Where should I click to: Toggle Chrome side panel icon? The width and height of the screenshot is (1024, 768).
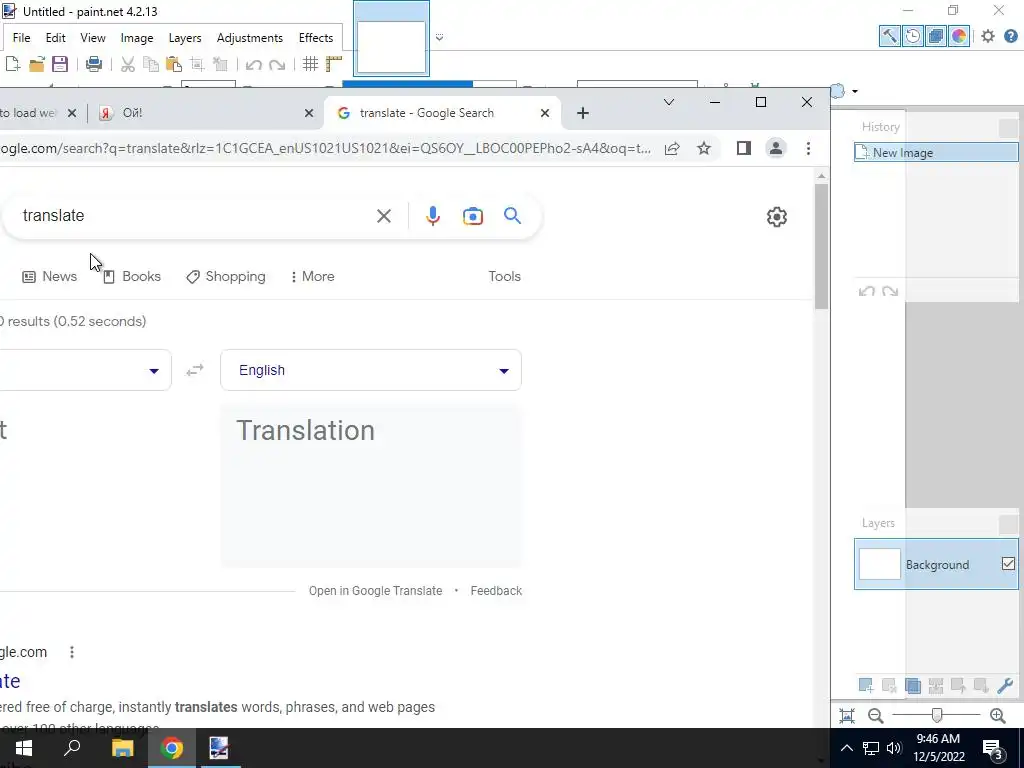[x=744, y=148]
